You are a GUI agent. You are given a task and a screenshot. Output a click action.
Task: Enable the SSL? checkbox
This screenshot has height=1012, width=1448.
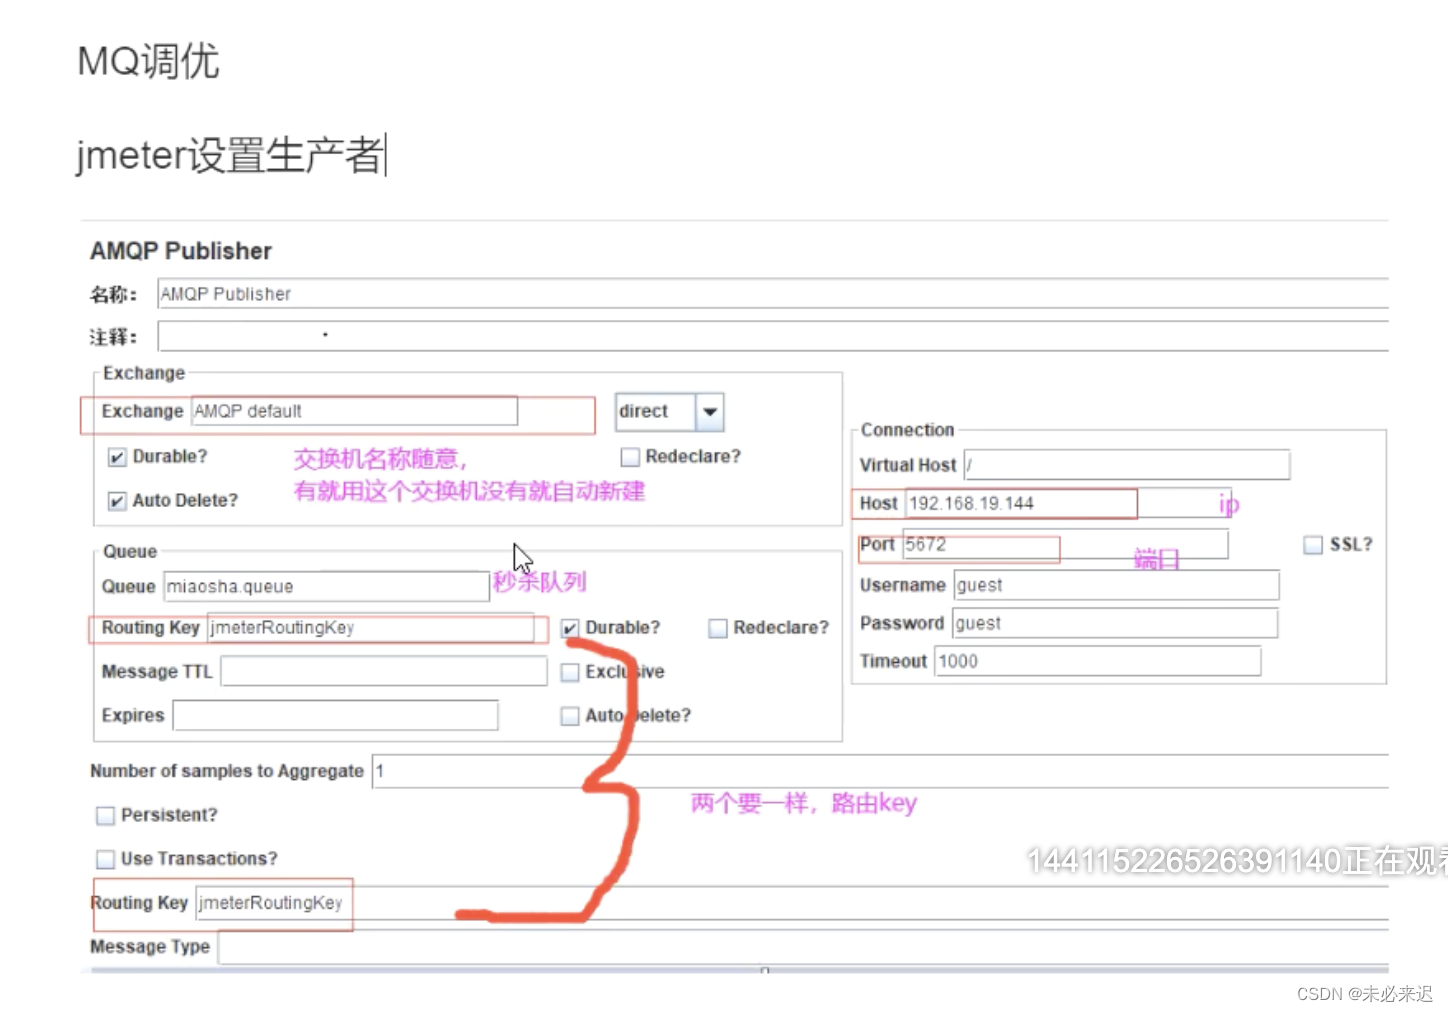[x=1313, y=545]
